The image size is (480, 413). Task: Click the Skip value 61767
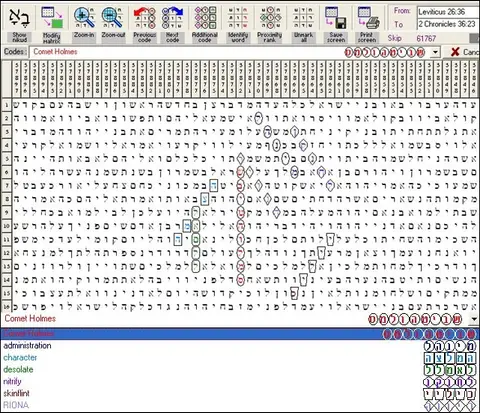click(426, 38)
